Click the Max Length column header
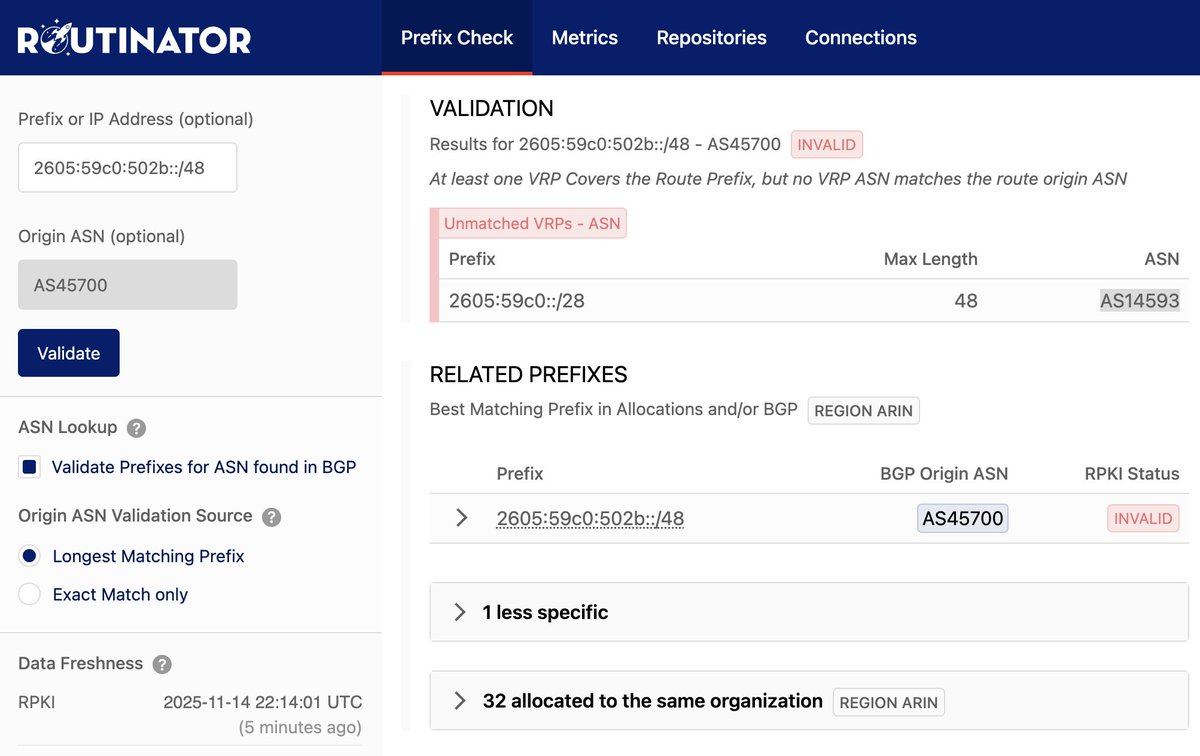This screenshot has height=756, width=1200. coord(931,259)
